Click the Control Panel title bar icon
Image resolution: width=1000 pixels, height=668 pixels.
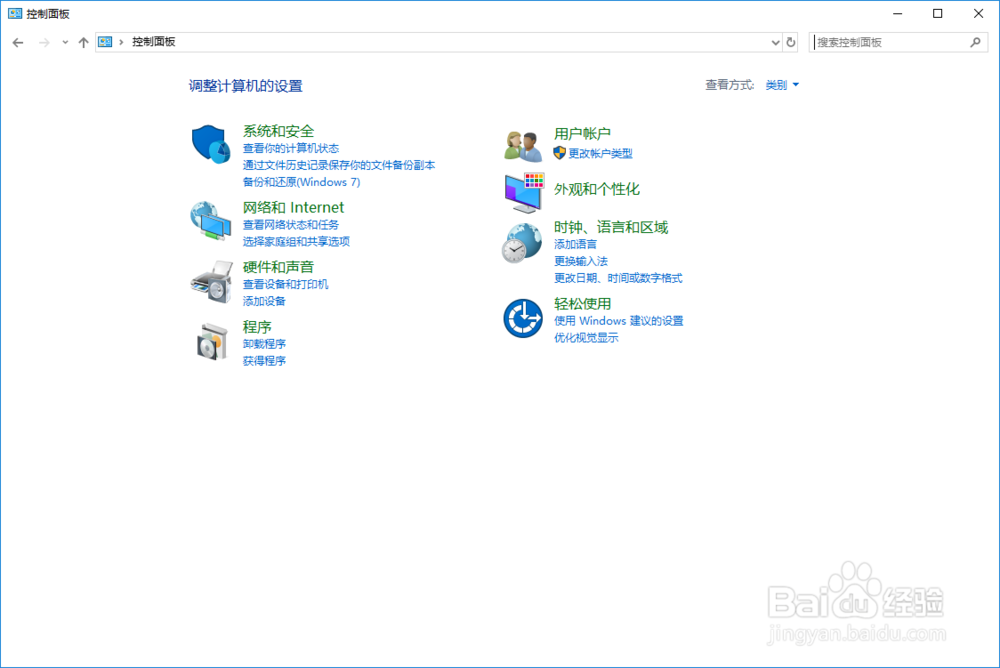coord(15,13)
